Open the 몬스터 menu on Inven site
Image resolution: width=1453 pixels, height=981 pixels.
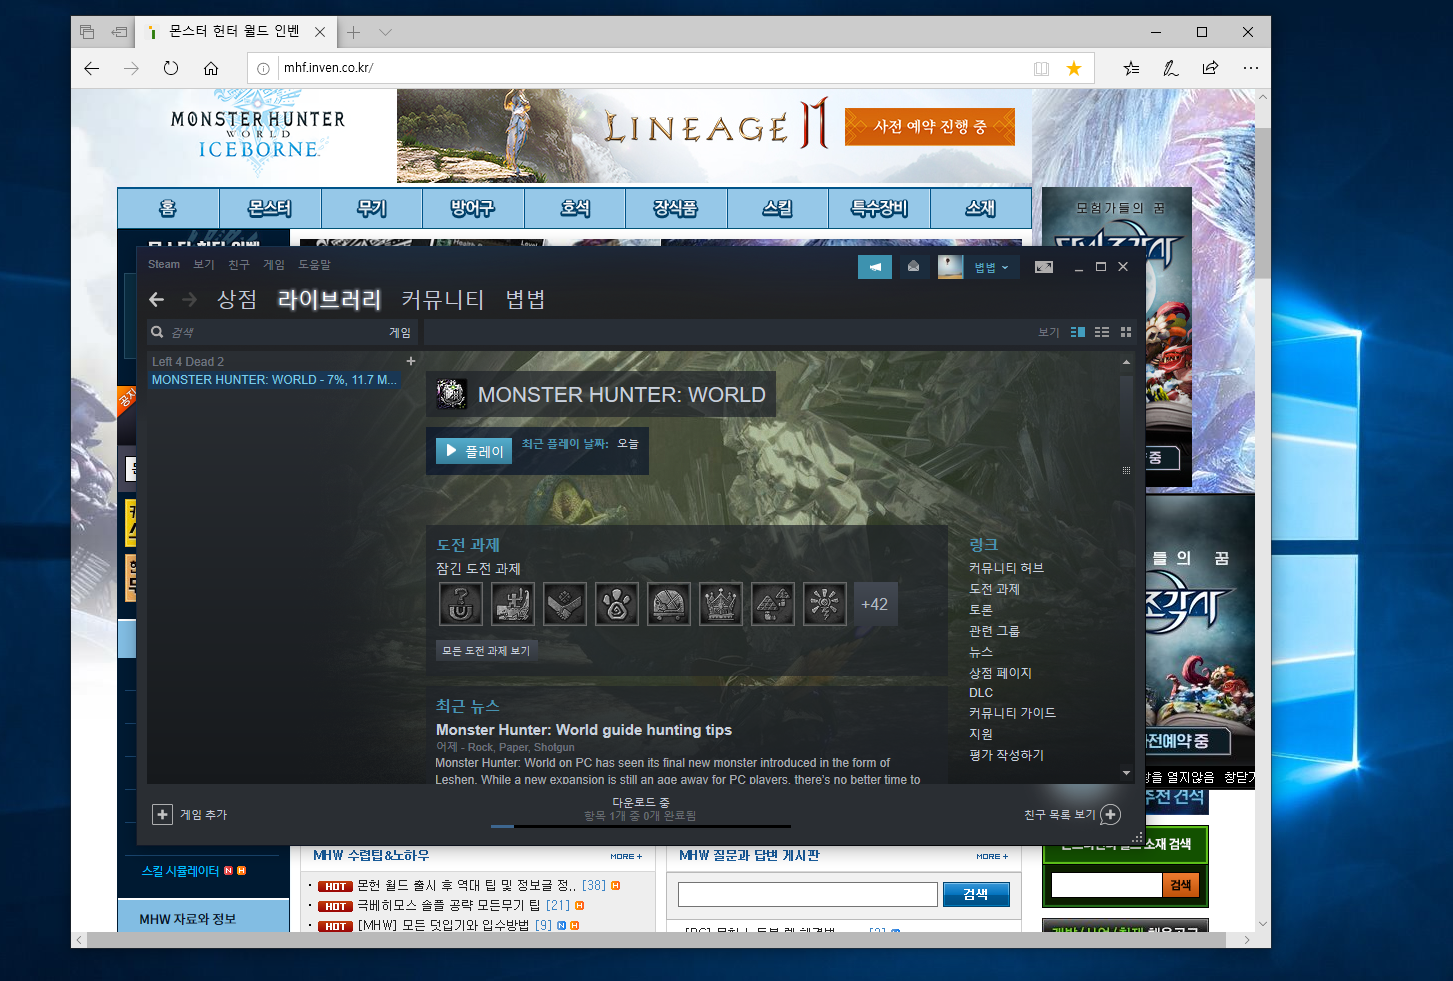270,208
